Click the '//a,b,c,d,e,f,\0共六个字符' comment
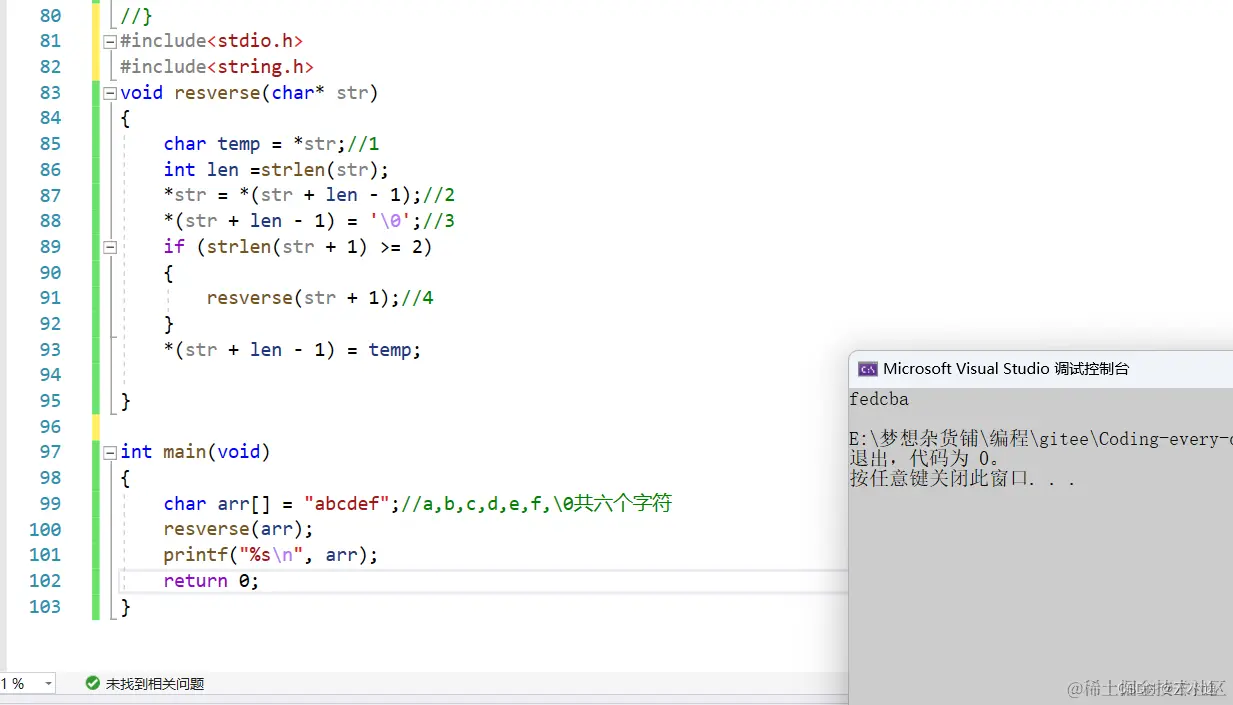Viewport: 1233px width, 705px height. [536, 504]
